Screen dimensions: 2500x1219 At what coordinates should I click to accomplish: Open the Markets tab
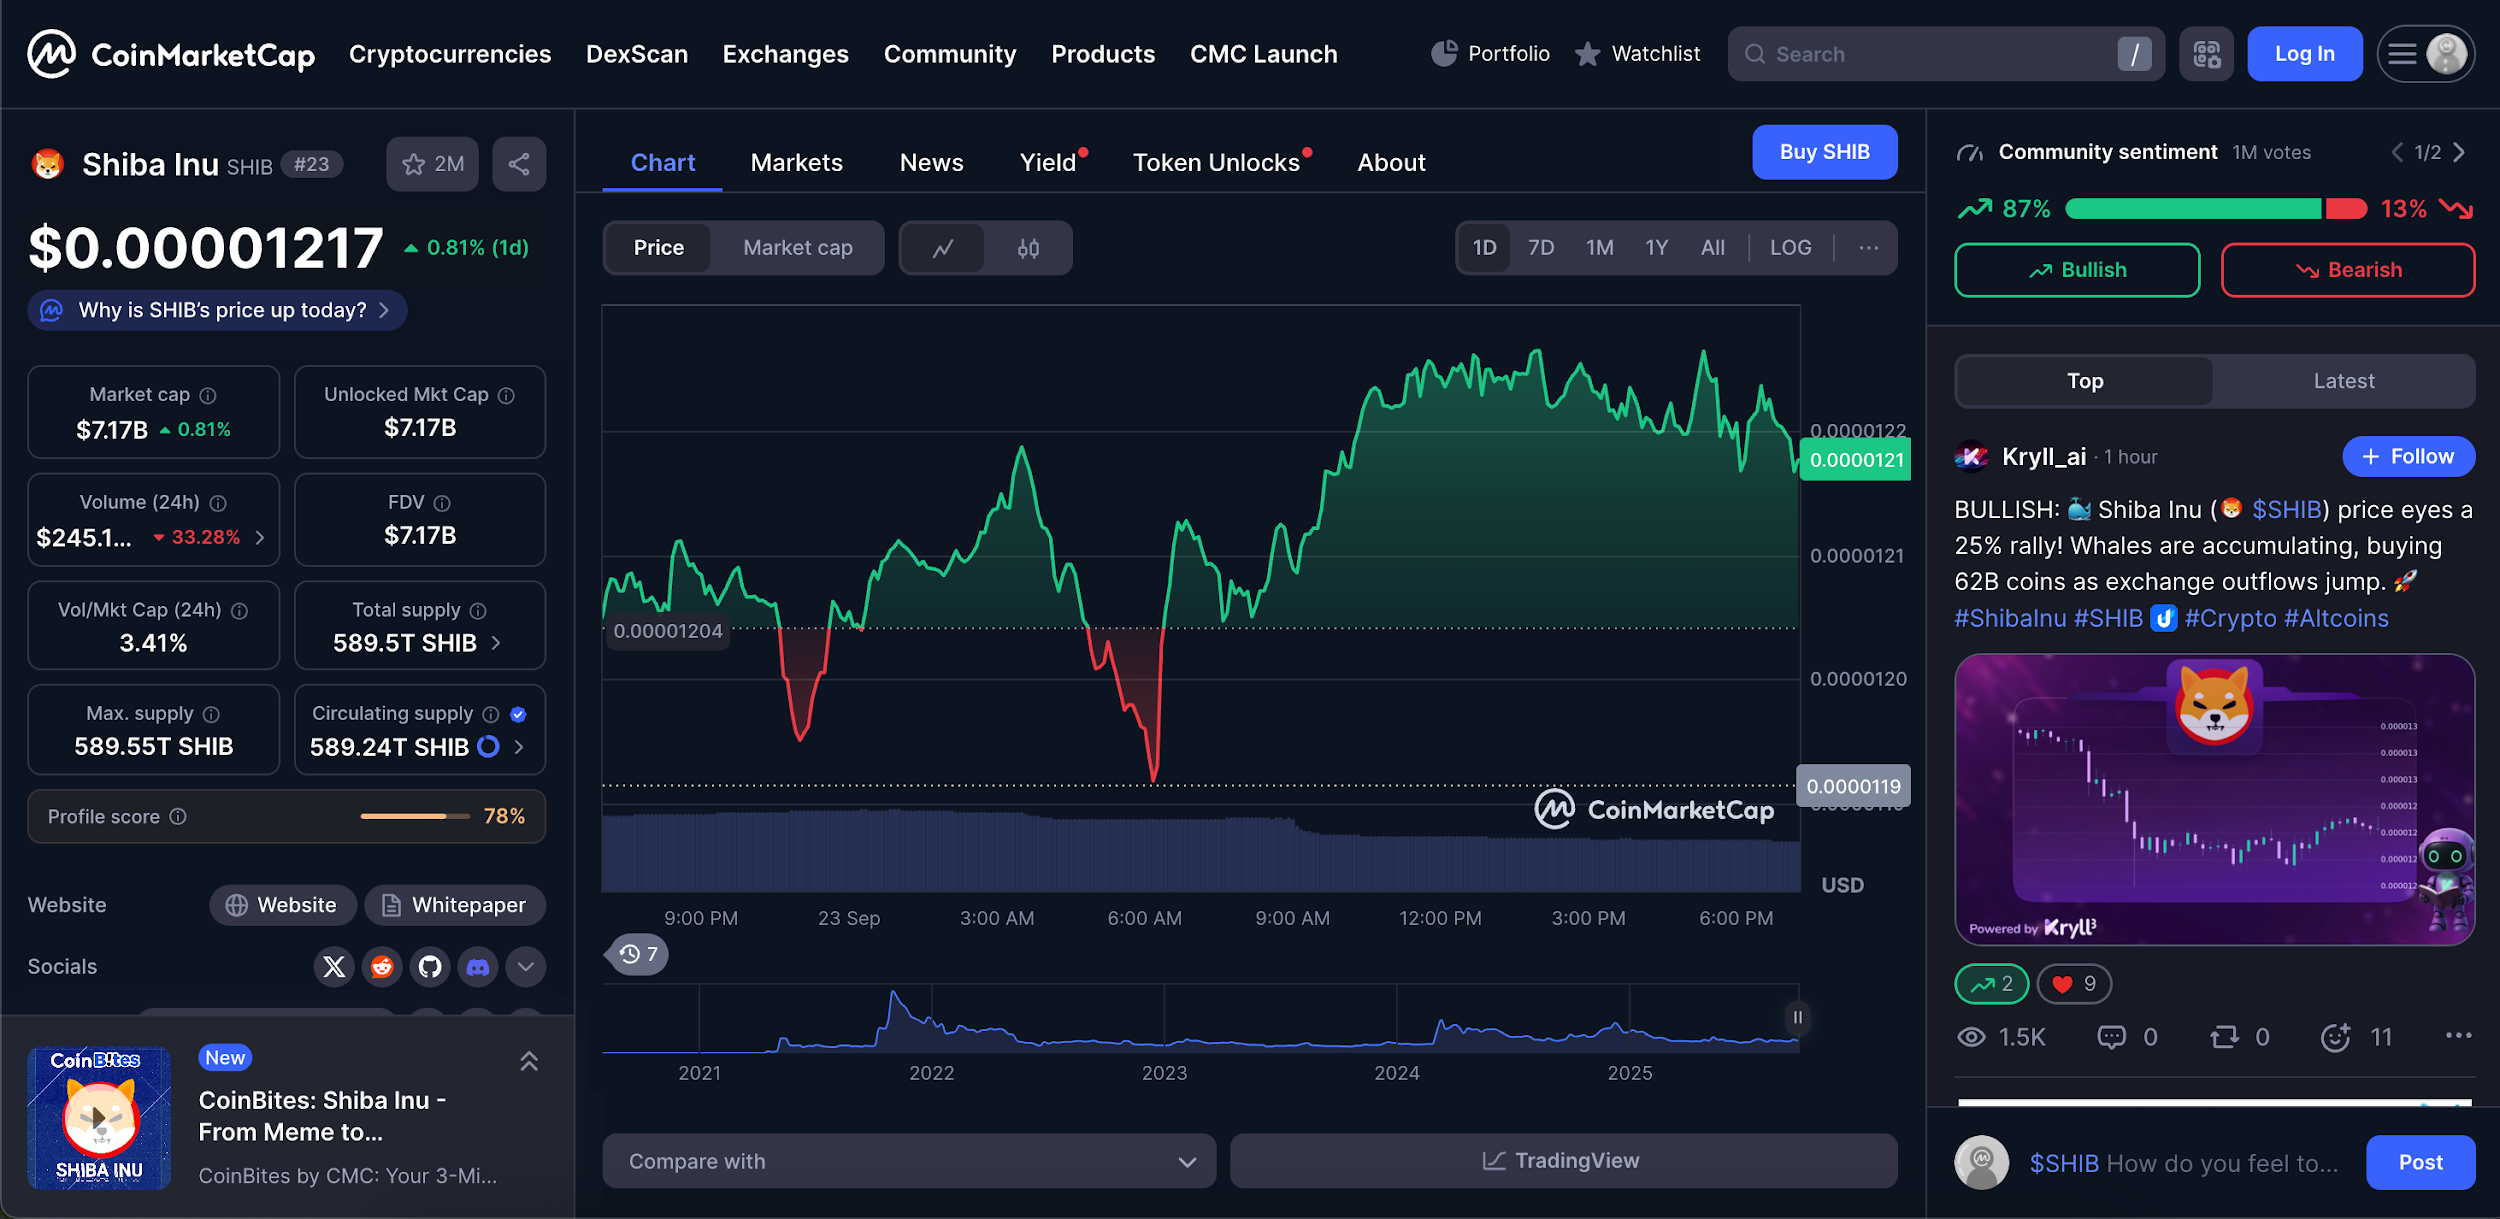(796, 162)
